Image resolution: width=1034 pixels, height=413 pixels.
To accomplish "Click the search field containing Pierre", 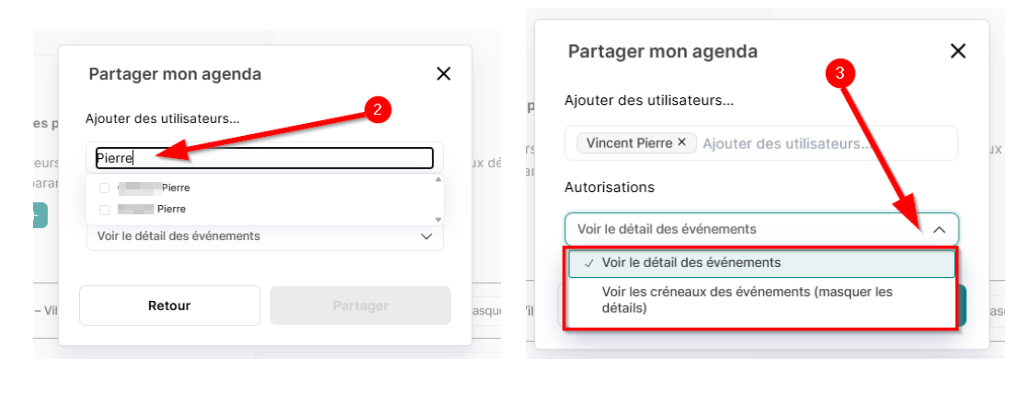I will pyautogui.click(x=264, y=158).
